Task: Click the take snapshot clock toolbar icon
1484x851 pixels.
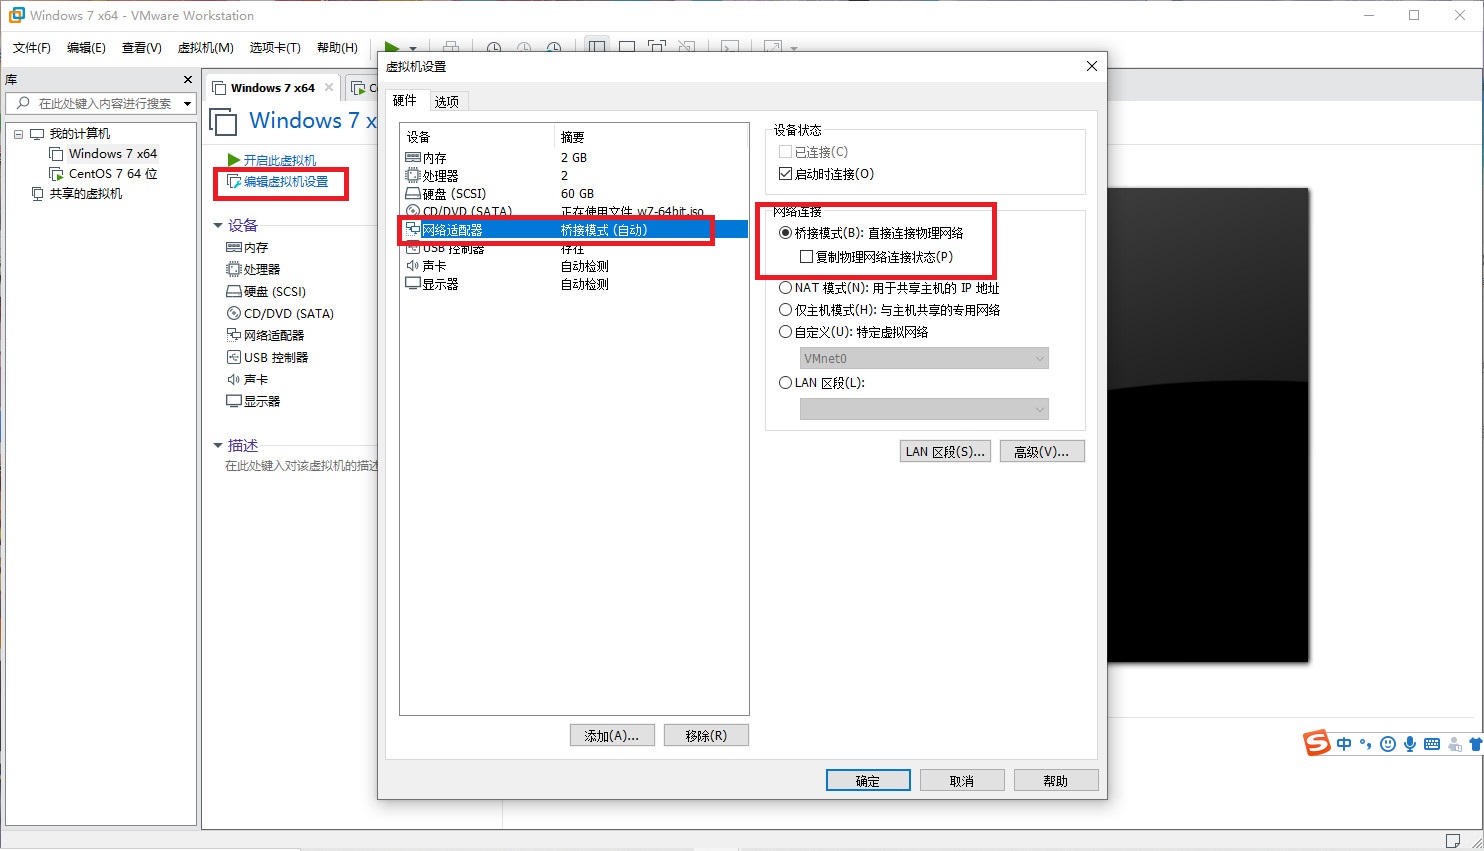Action: pos(494,48)
